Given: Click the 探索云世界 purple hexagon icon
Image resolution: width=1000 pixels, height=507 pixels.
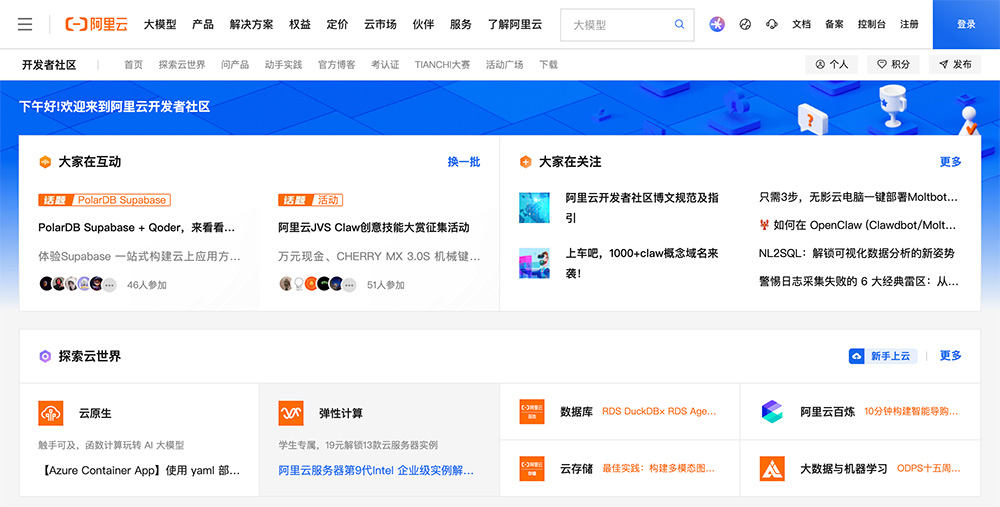Looking at the screenshot, I should pyautogui.click(x=45, y=356).
